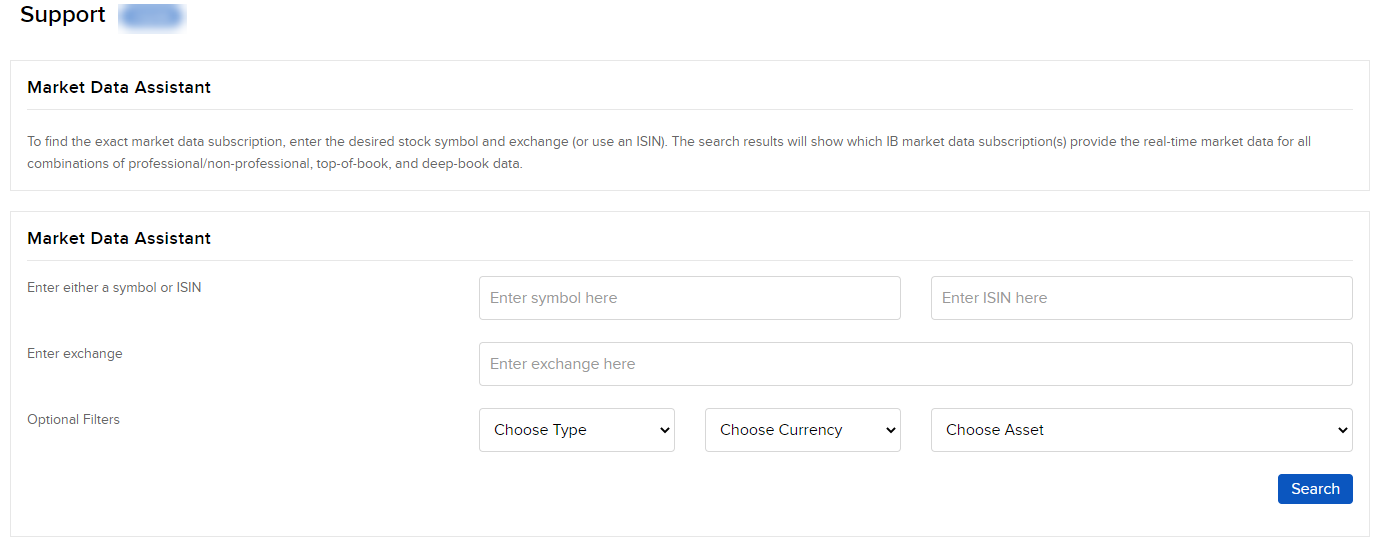The image size is (1379, 545).
Task: Click the market data subscription description paragraph
Action: tap(669, 152)
